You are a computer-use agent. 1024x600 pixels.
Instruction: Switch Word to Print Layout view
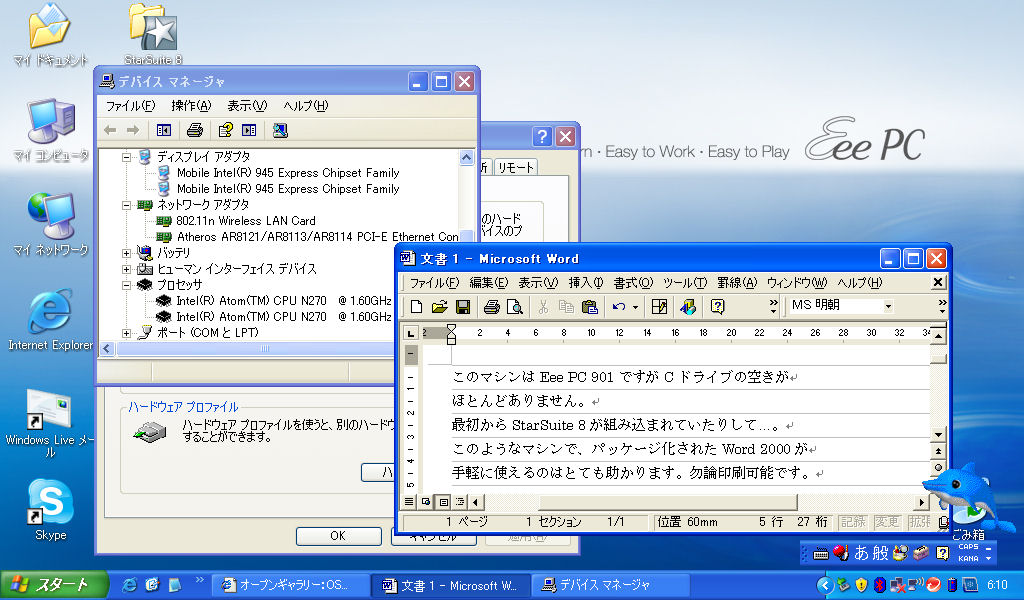[x=443, y=501]
